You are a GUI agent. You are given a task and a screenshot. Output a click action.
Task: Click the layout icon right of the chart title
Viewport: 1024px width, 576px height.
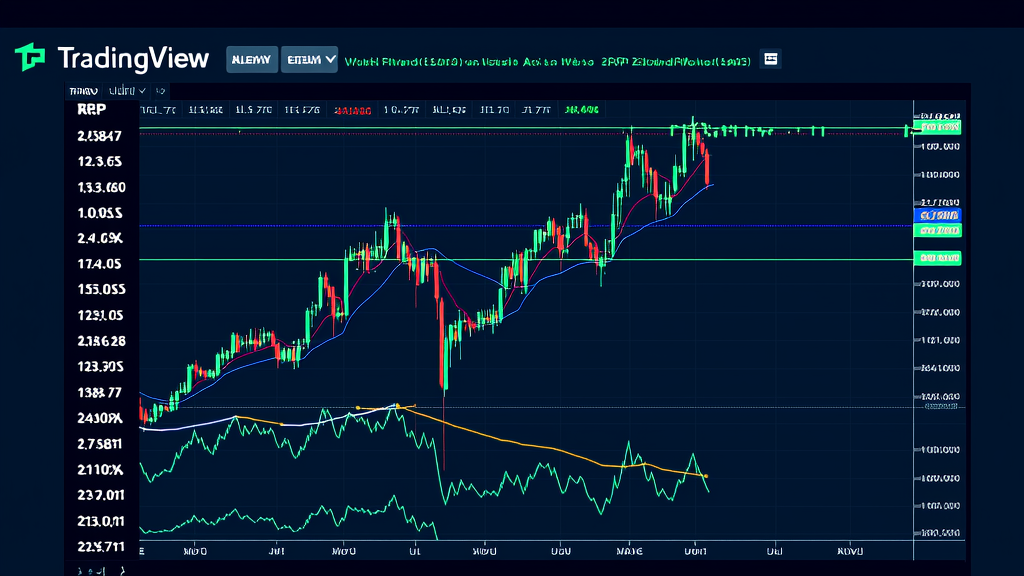[770, 59]
